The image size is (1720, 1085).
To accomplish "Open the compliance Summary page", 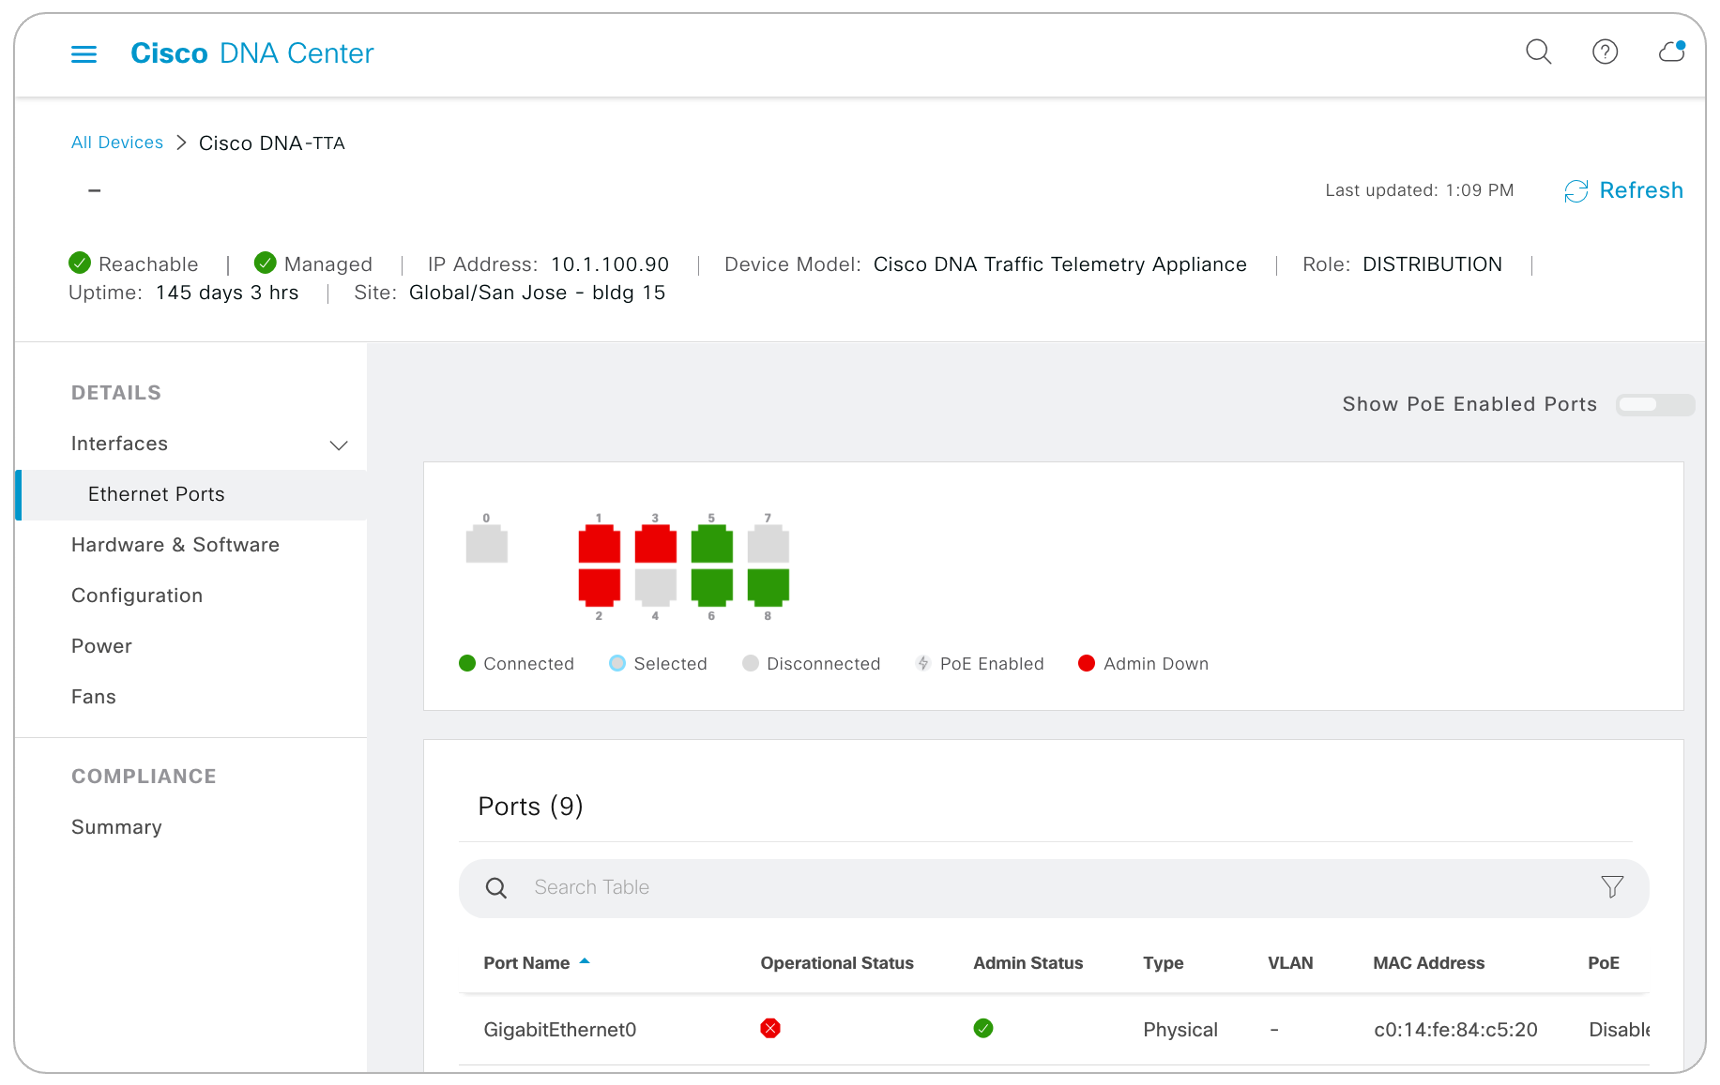I will [116, 827].
